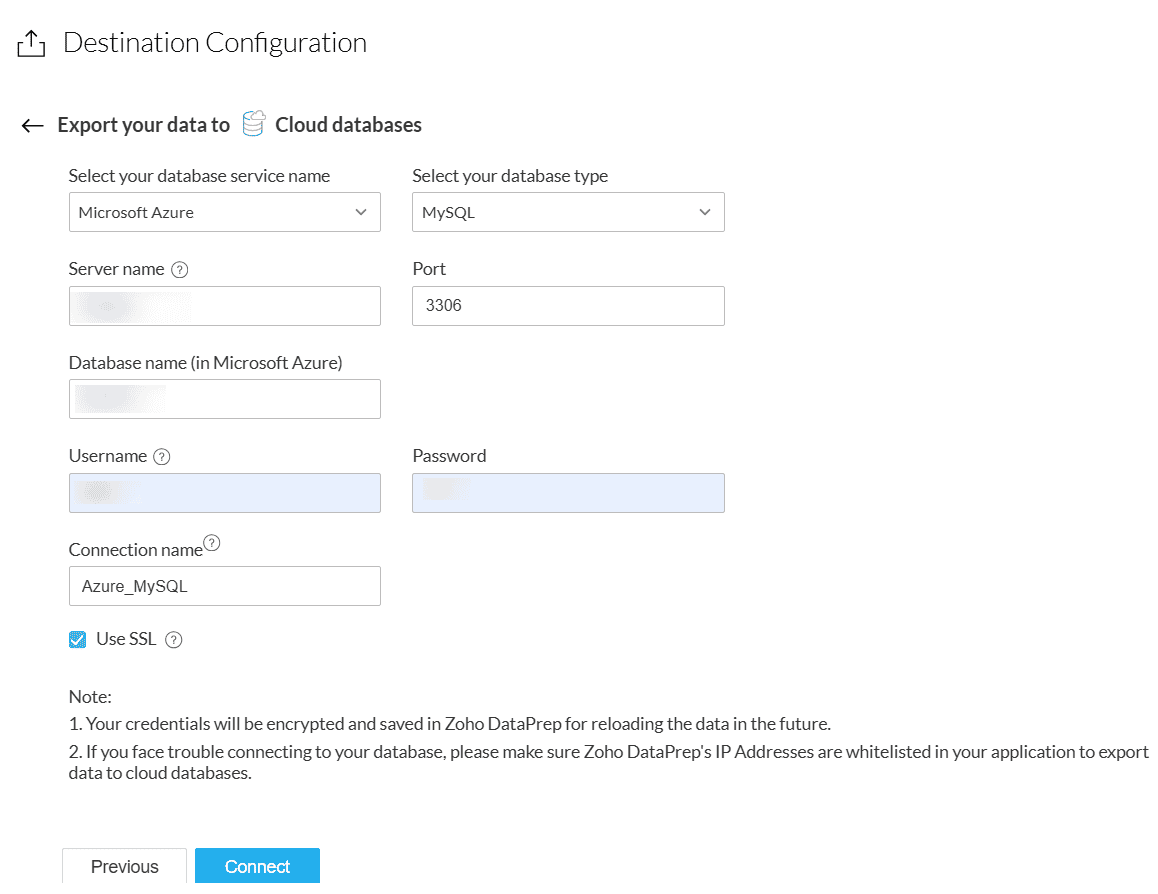Click the chevron on the MySQL dropdown
The image size is (1158, 894).
[705, 212]
